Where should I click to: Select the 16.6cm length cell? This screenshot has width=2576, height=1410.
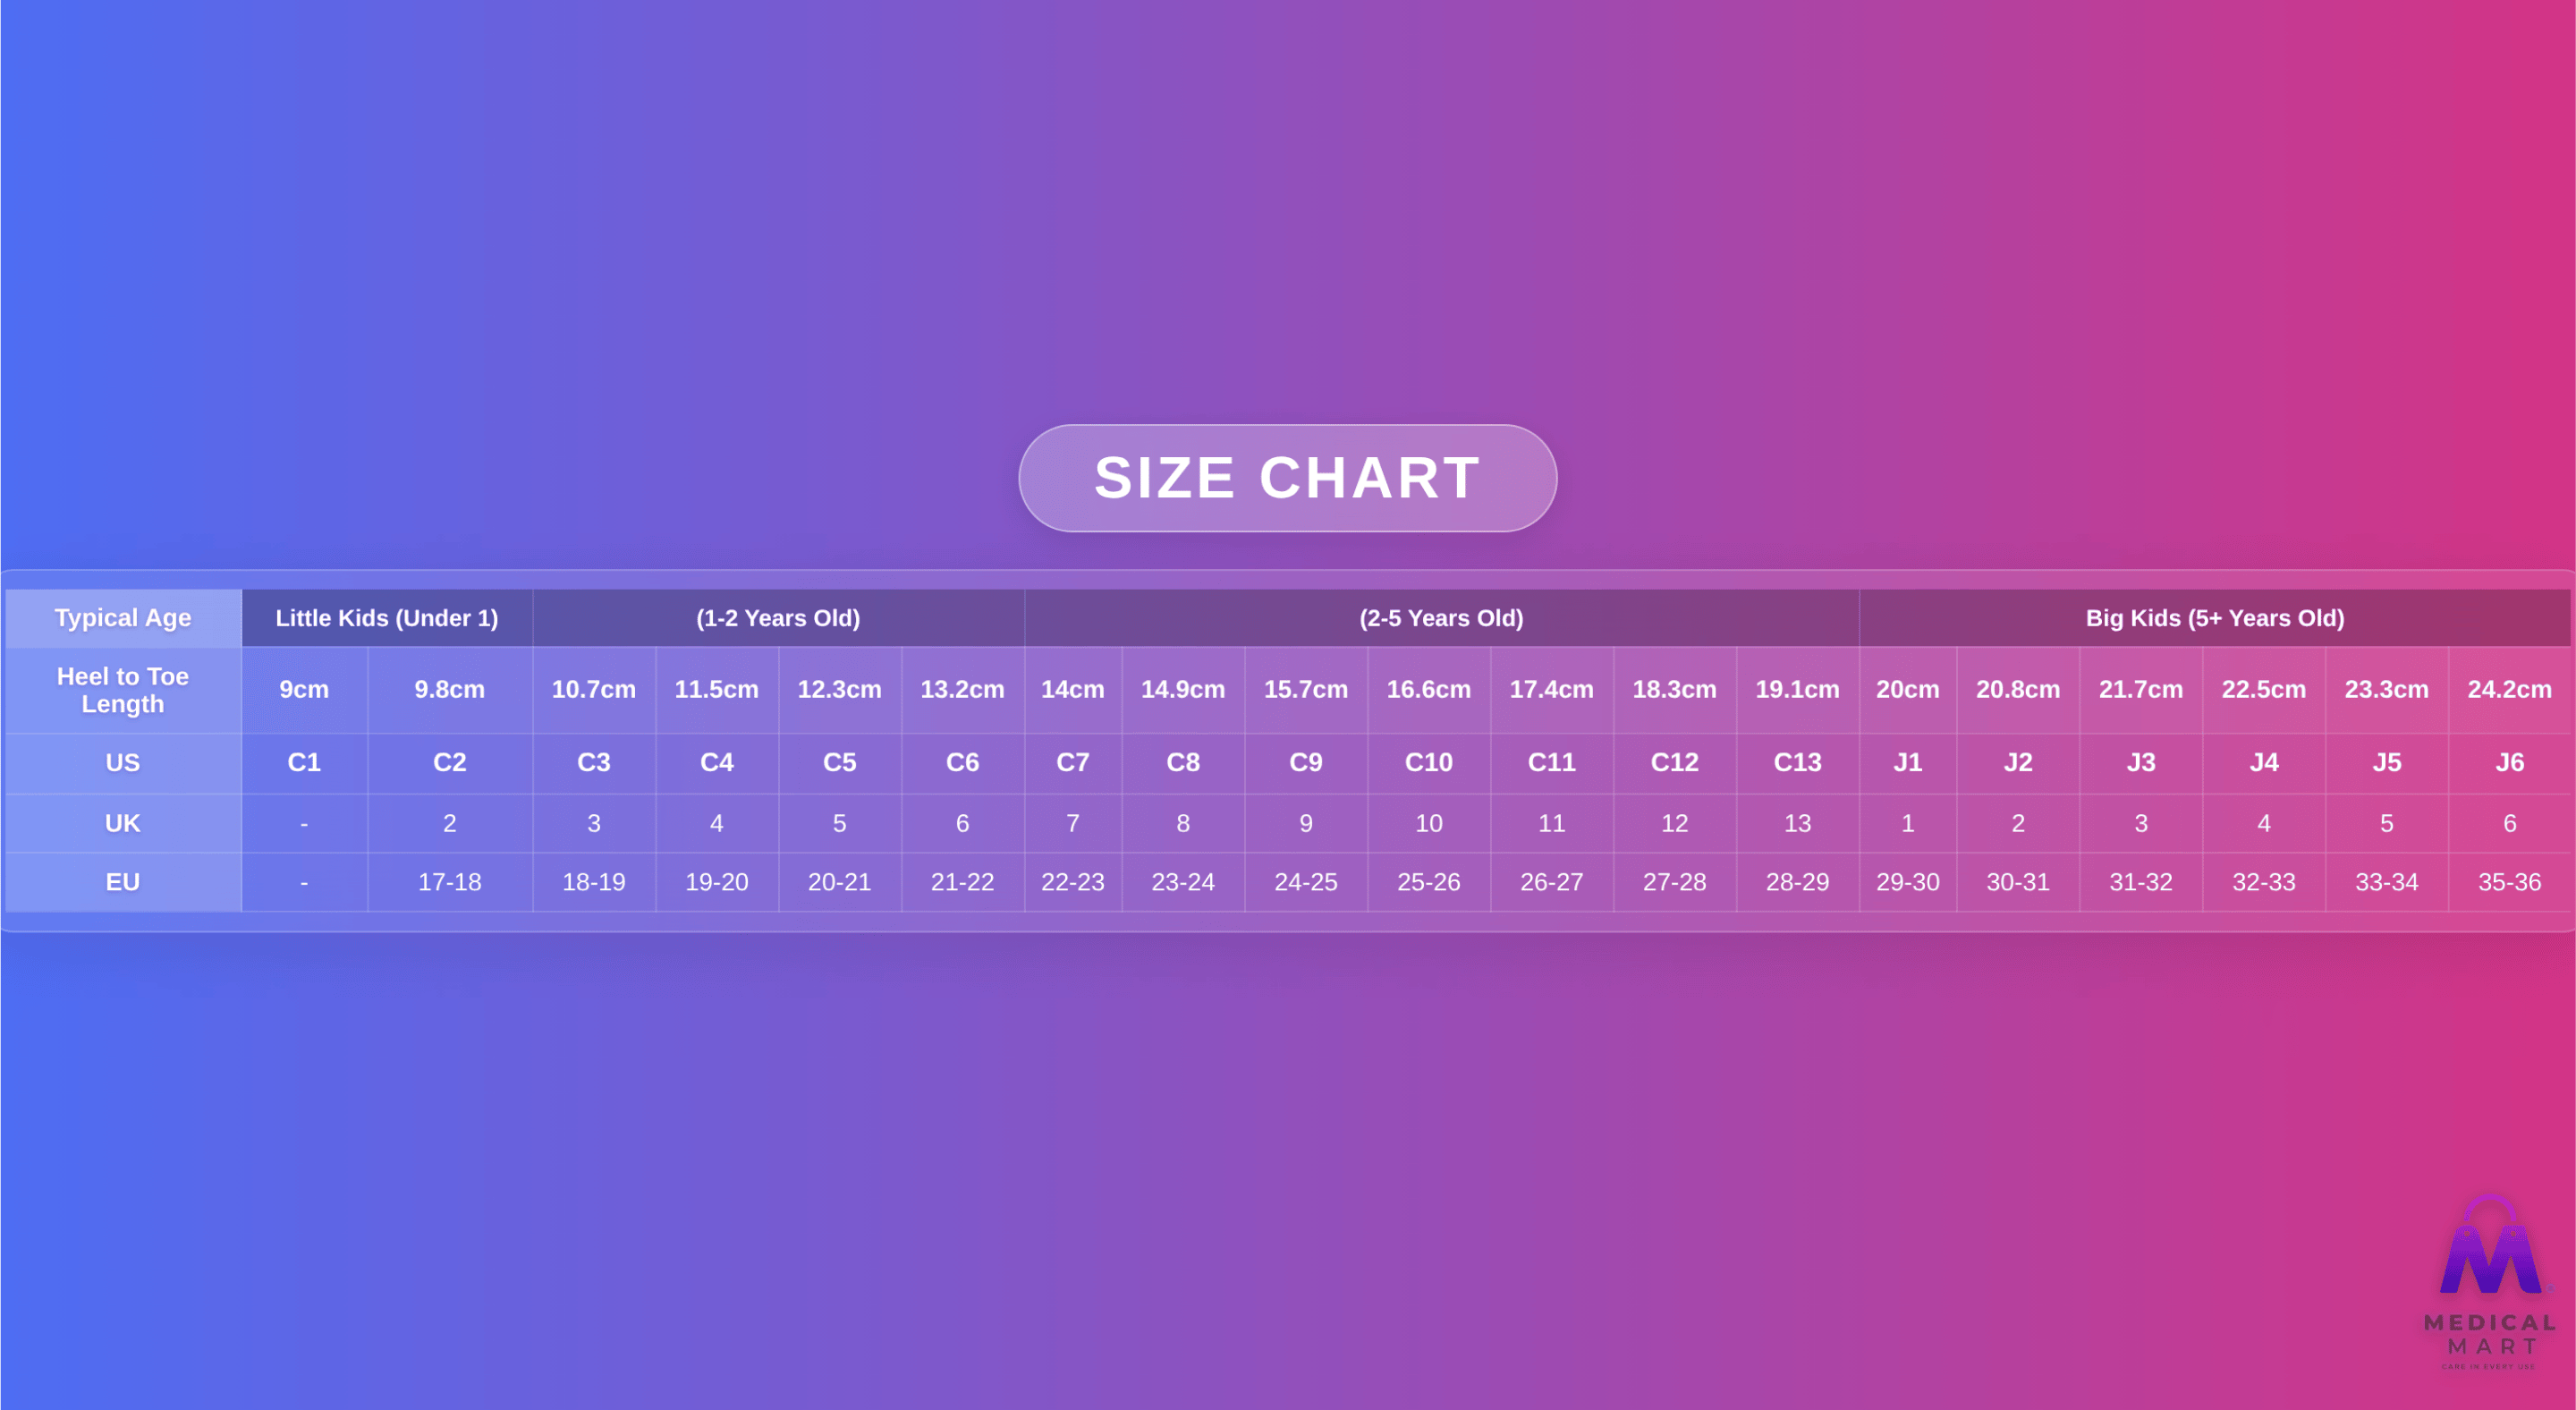point(1428,690)
